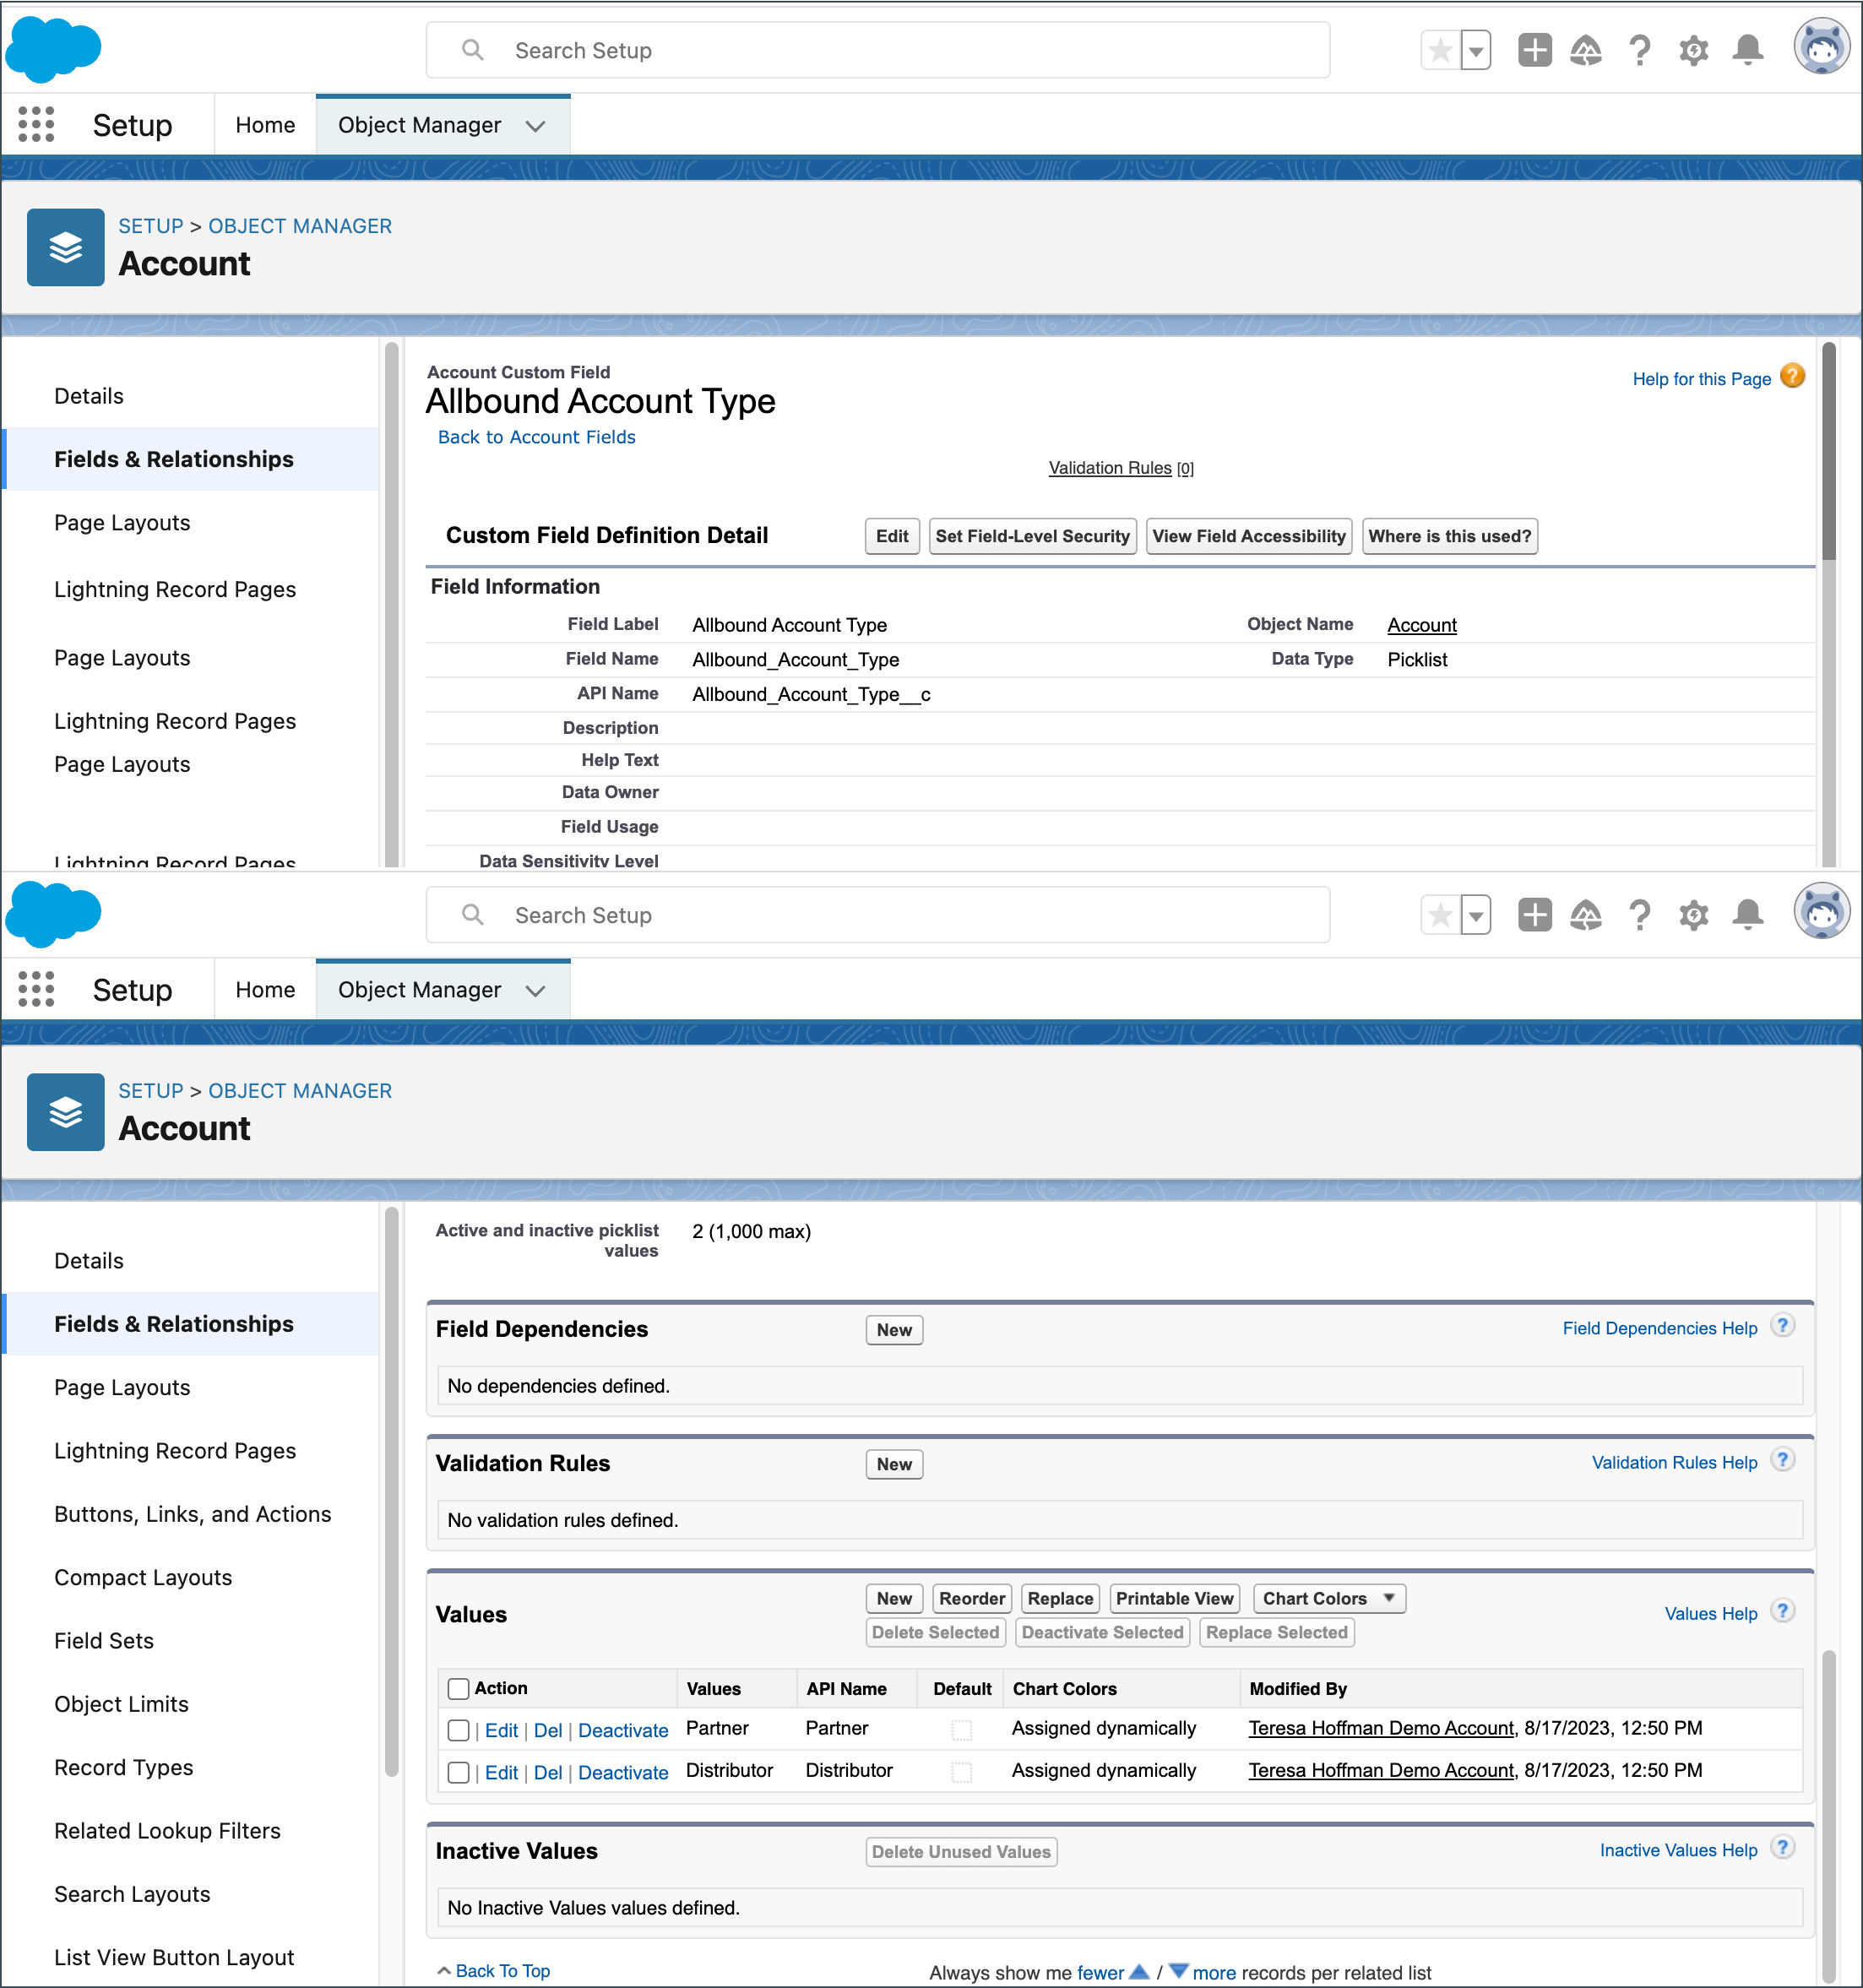Click Account layers icon in picklist Values window

tap(65, 1112)
